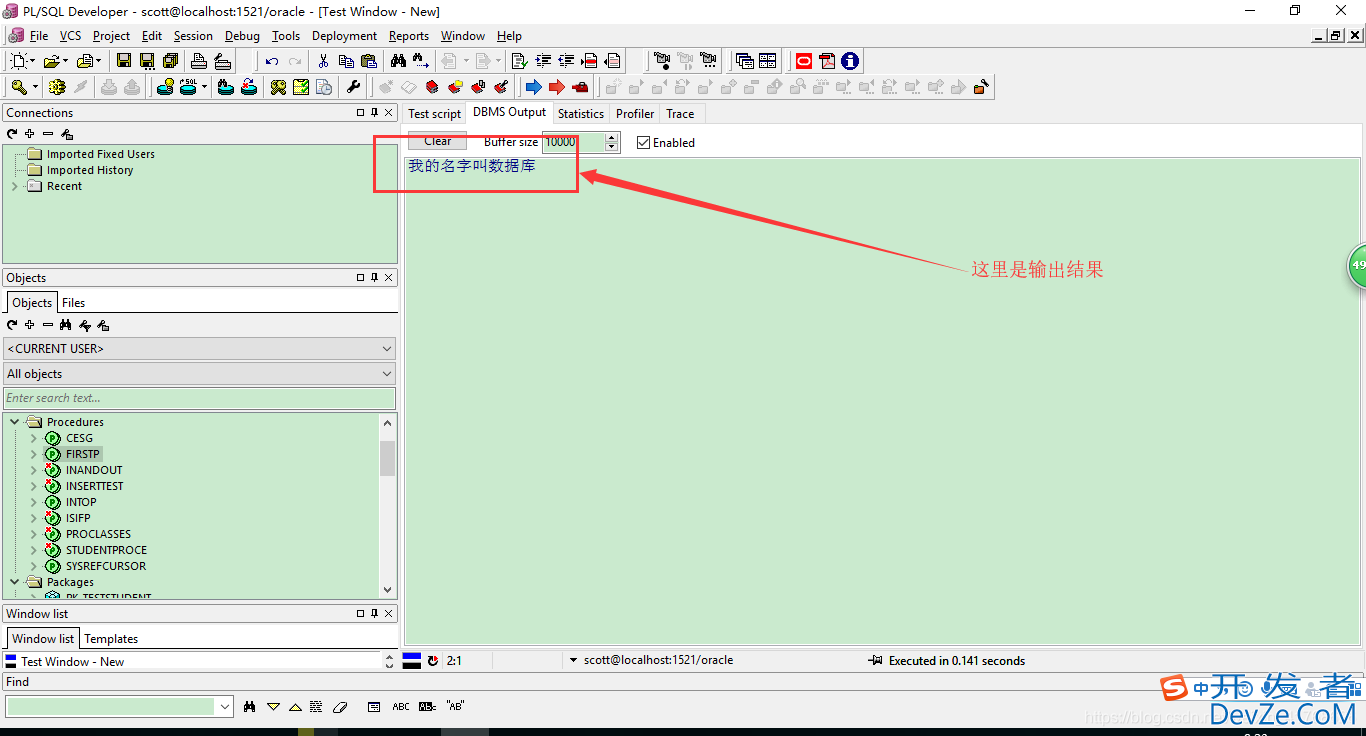Click the Enter search text field
Viewport: 1366px width, 736px height.
point(200,398)
